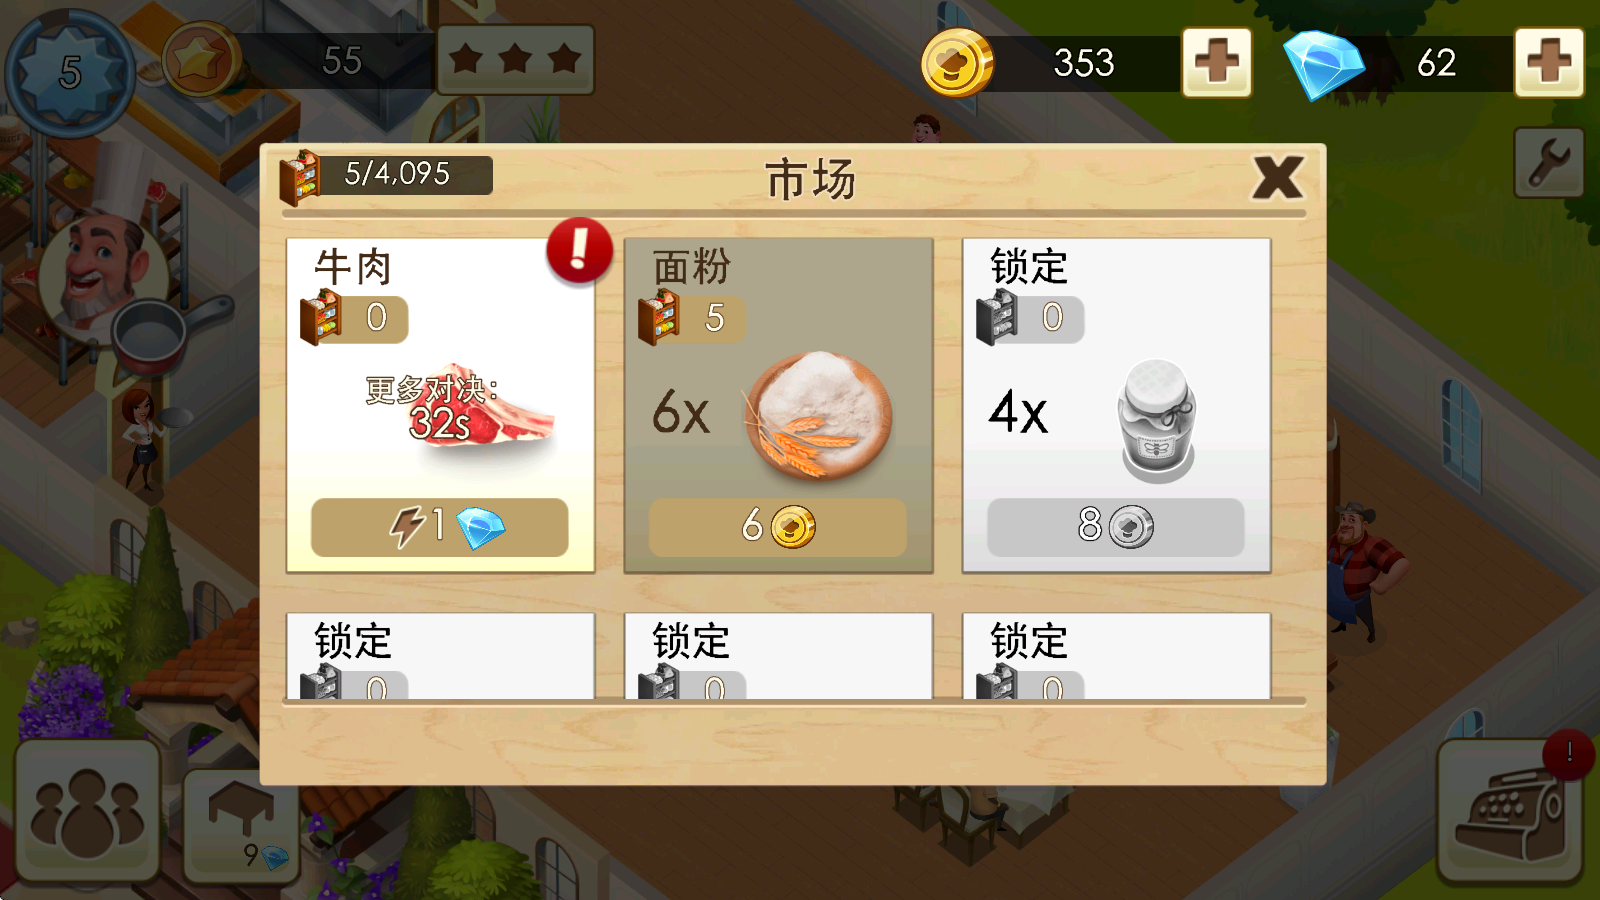Add more diamonds with plus button
The image size is (1600, 900).
(1548, 62)
